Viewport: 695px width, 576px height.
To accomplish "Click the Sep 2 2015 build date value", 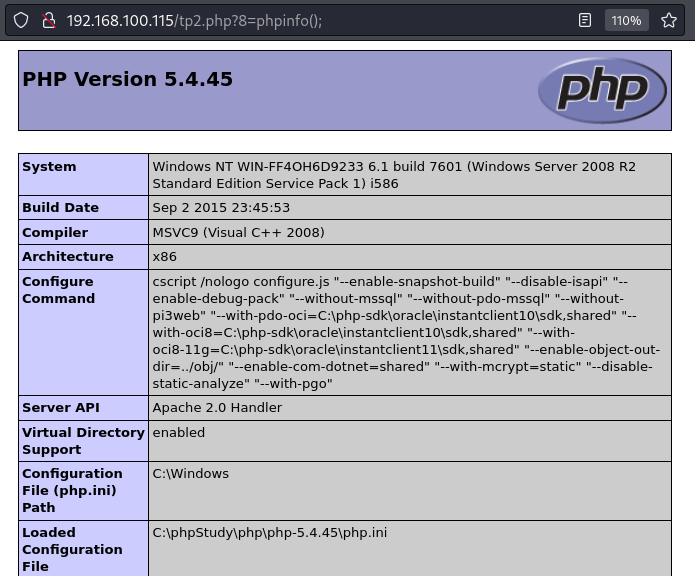I will pos(221,208).
